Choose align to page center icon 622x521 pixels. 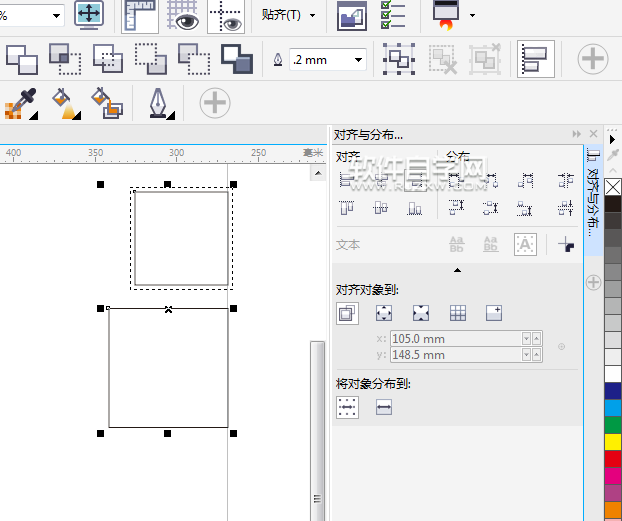[421, 313]
